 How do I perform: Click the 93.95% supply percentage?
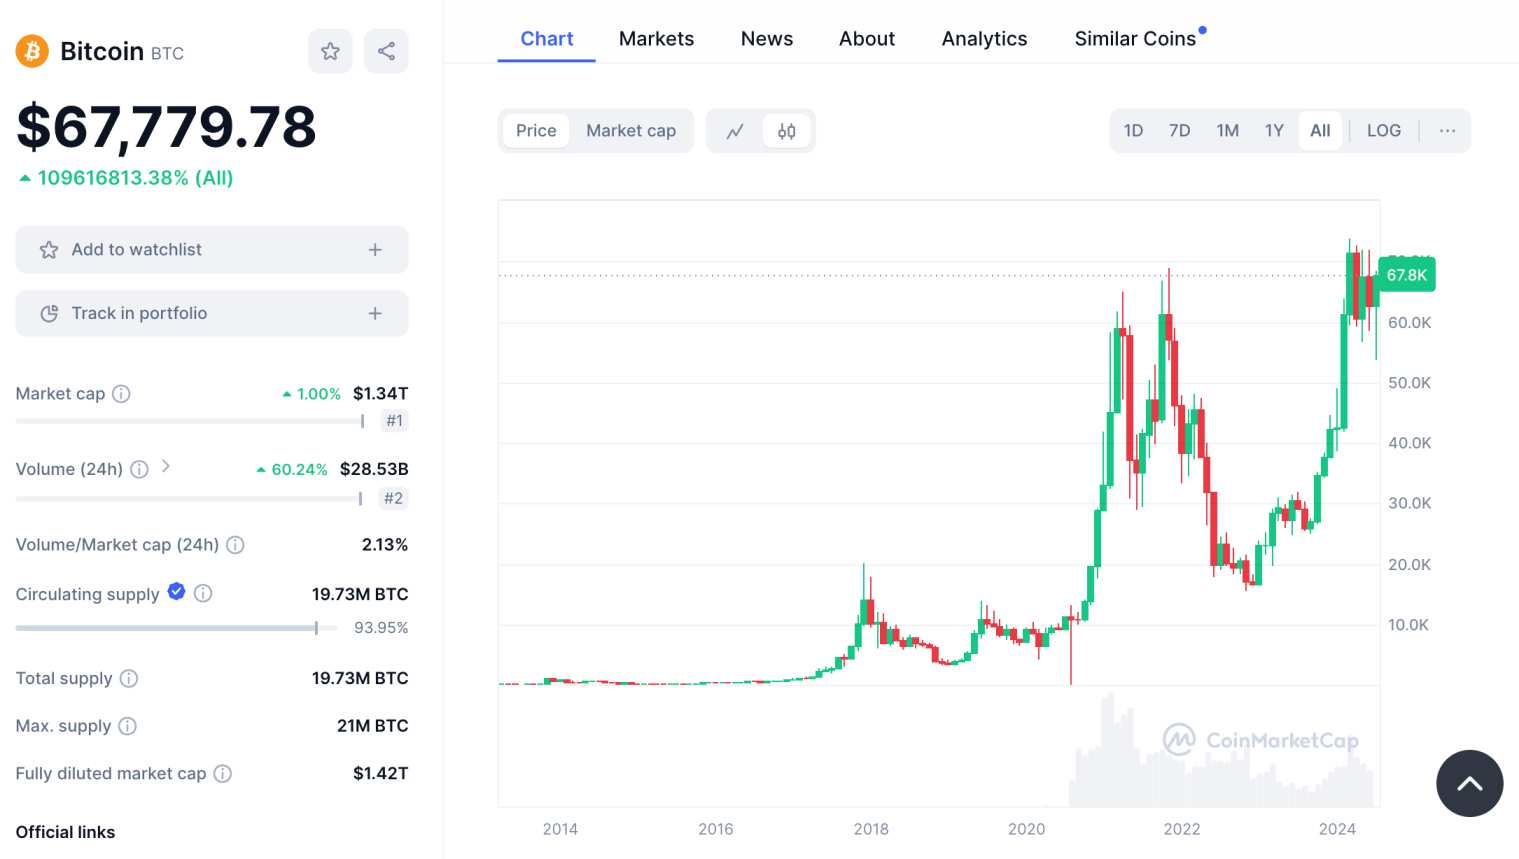point(381,628)
